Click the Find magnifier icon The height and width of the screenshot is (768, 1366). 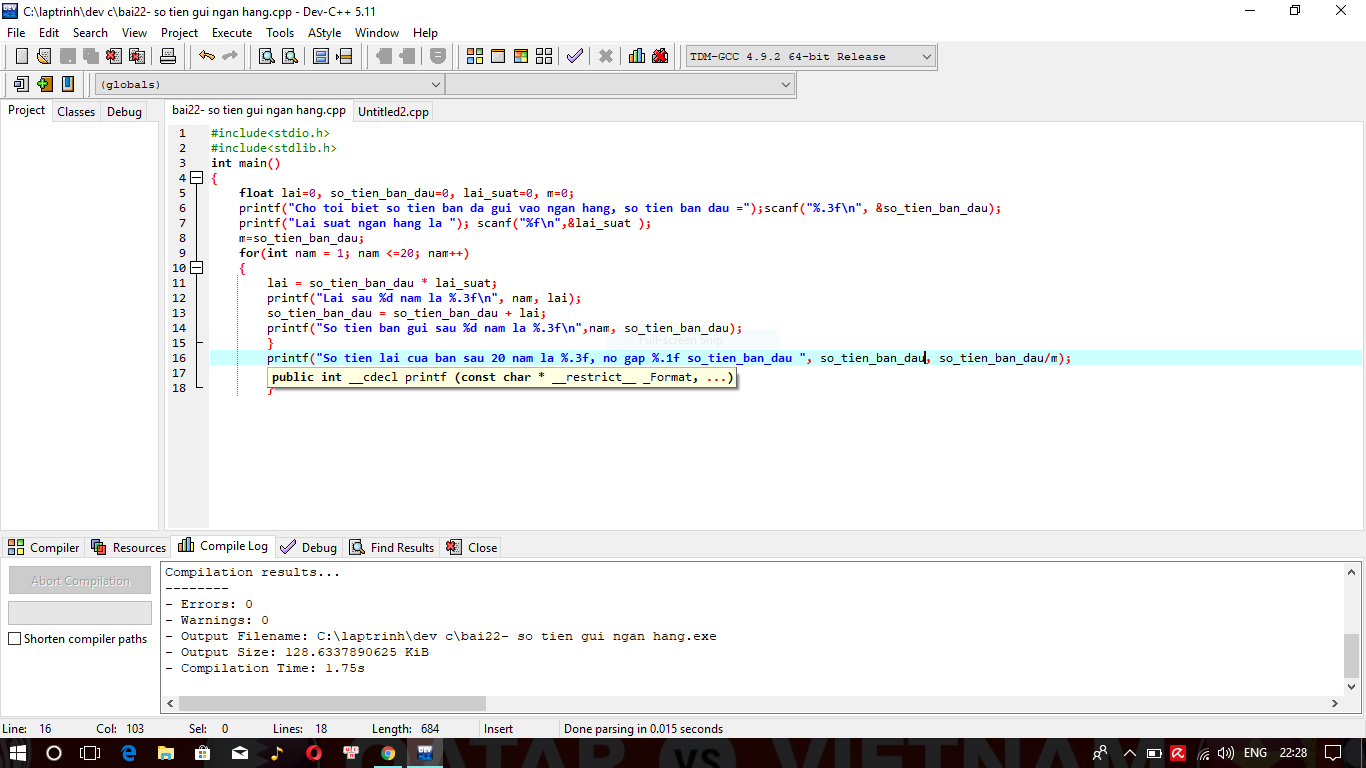coord(267,56)
